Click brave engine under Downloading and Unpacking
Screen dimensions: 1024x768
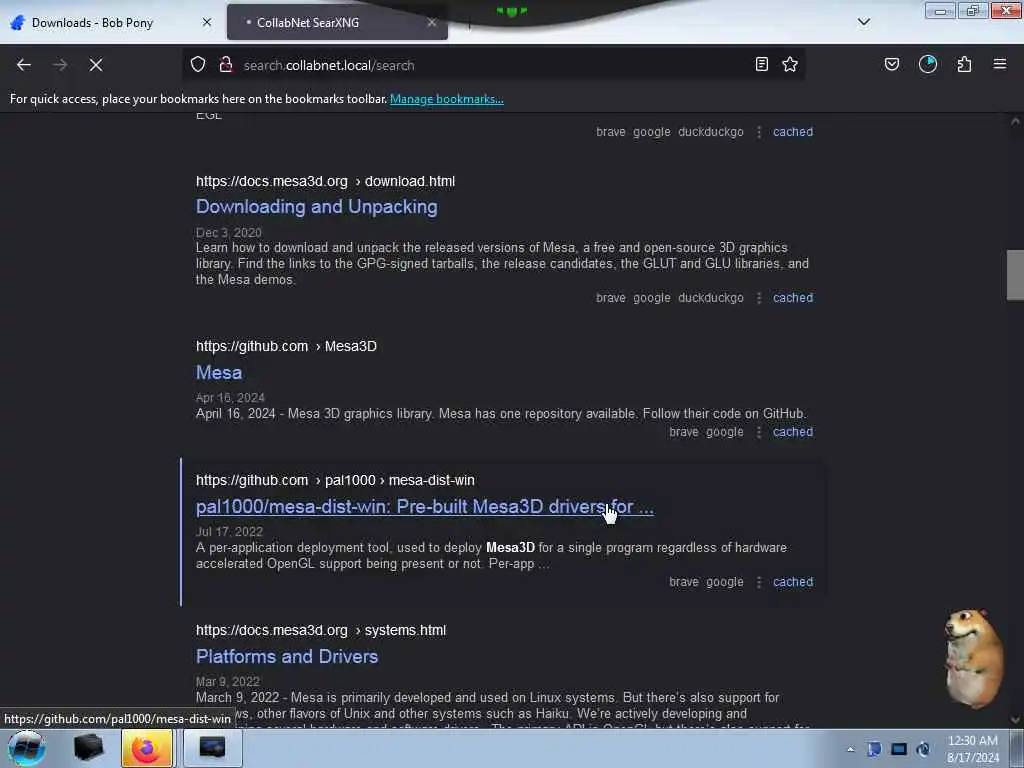click(611, 298)
